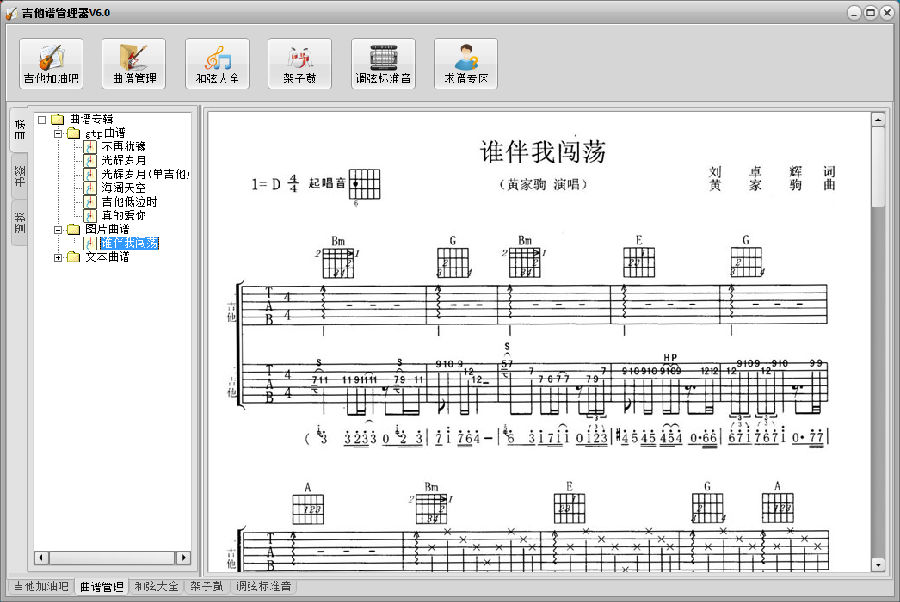The width and height of the screenshot is (900, 602).
Task: Click the file icon beside 海阔天空
Action: [x=89, y=187]
